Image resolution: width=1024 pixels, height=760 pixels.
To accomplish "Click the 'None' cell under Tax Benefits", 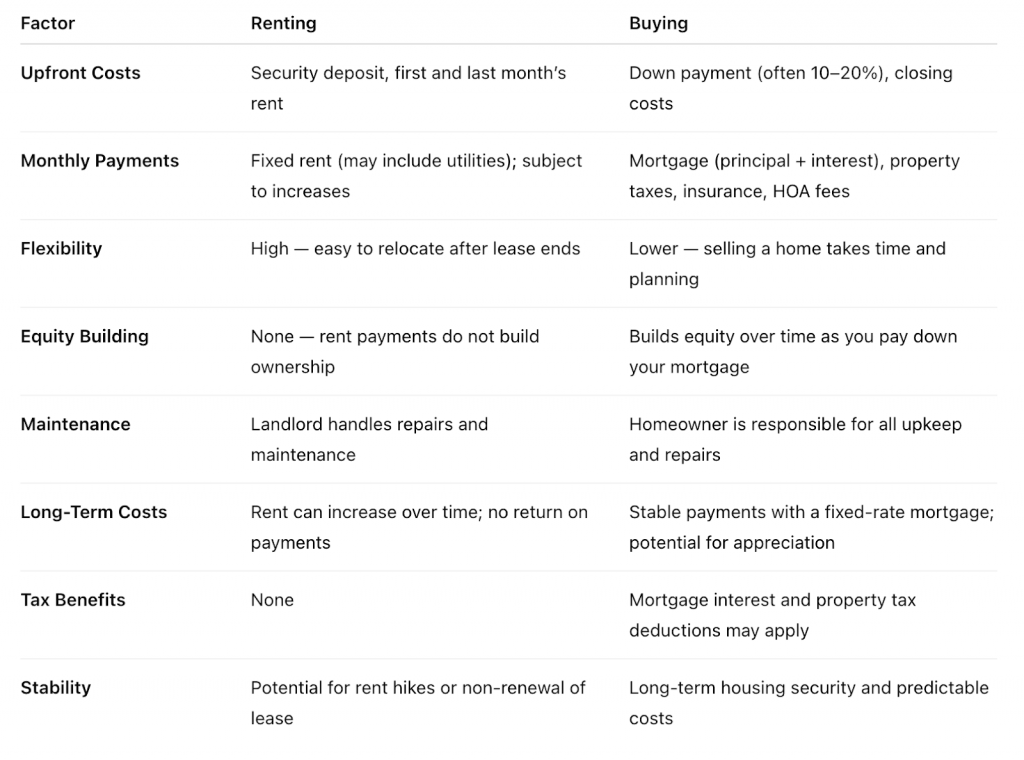I will click(272, 600).
